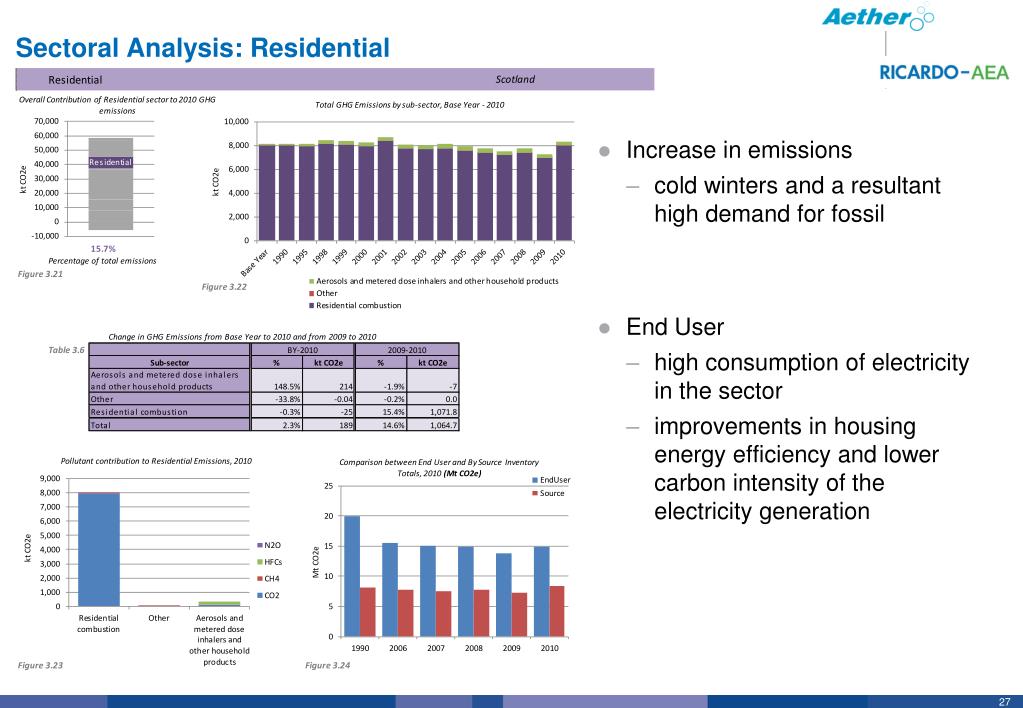Click the 'Increase in emissions' bullet
Image resolution: width=1023 pixels, height=708 pixels.
pos(739,150)
